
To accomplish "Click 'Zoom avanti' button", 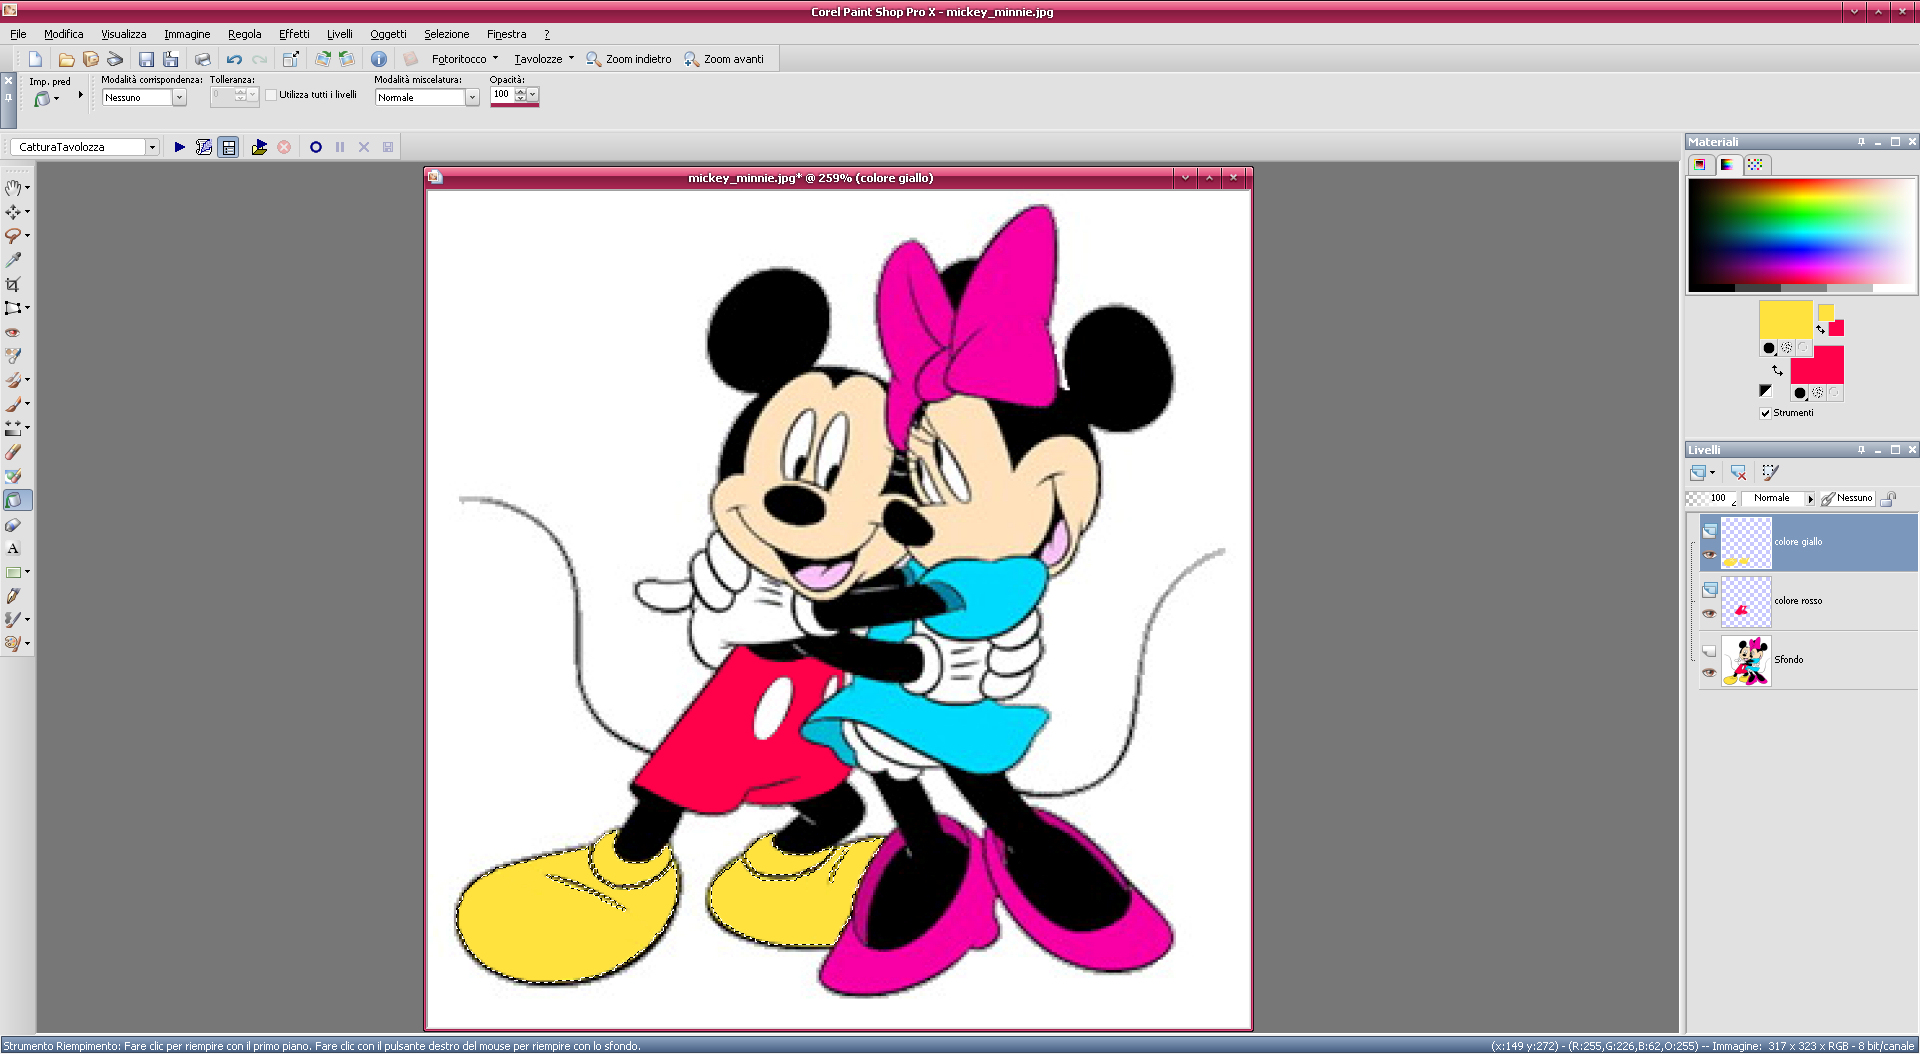I will coord(724,59).
